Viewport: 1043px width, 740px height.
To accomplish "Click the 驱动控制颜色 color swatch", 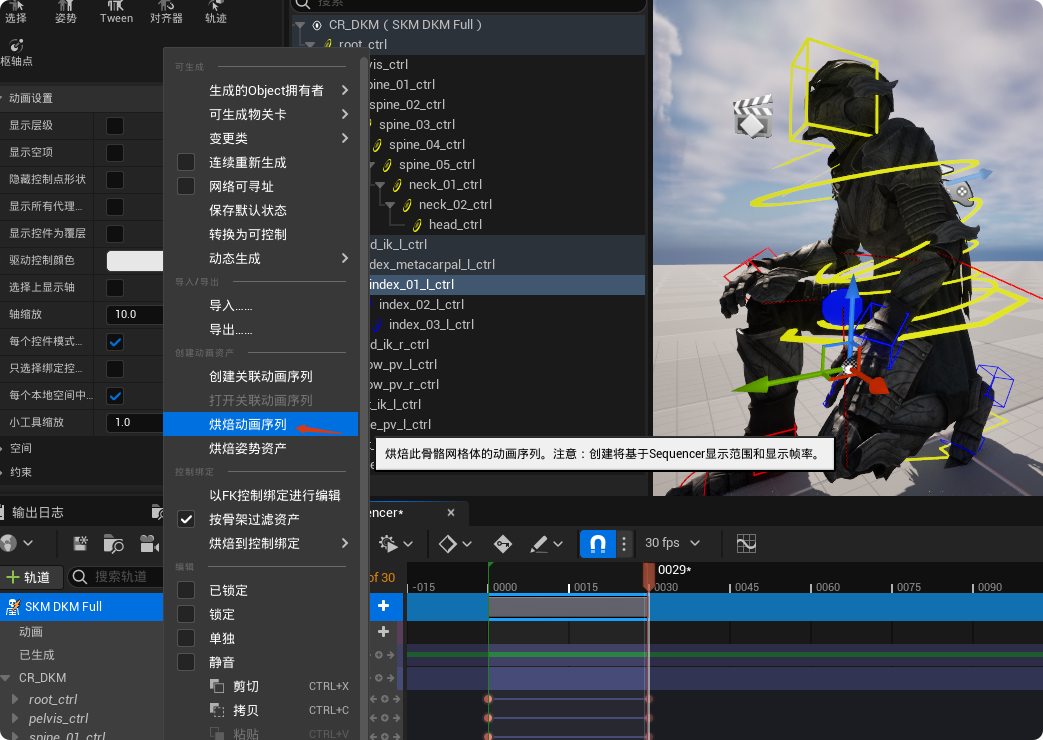I will [x=135, y=261].
